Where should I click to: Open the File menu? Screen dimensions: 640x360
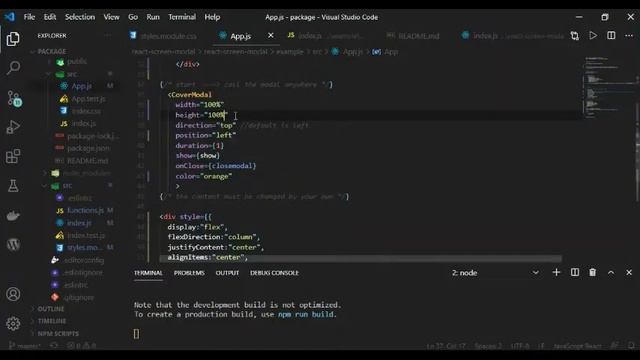(x=29, y=17)
